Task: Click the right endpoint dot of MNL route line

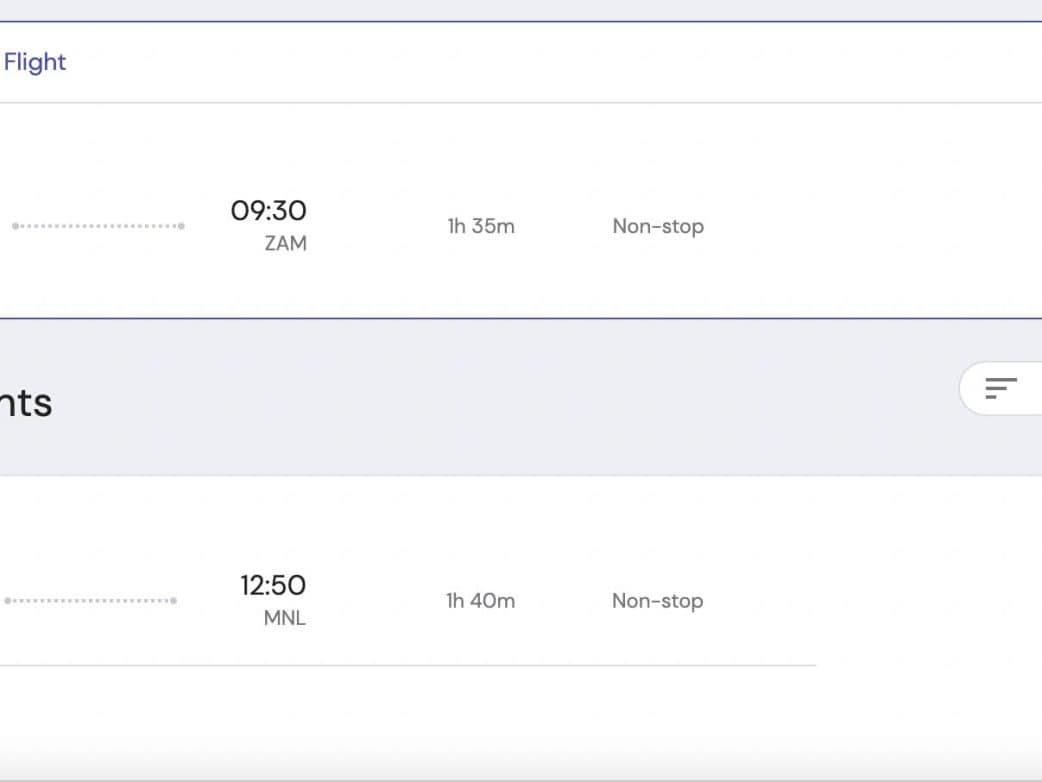Action: tap(173, 601)
